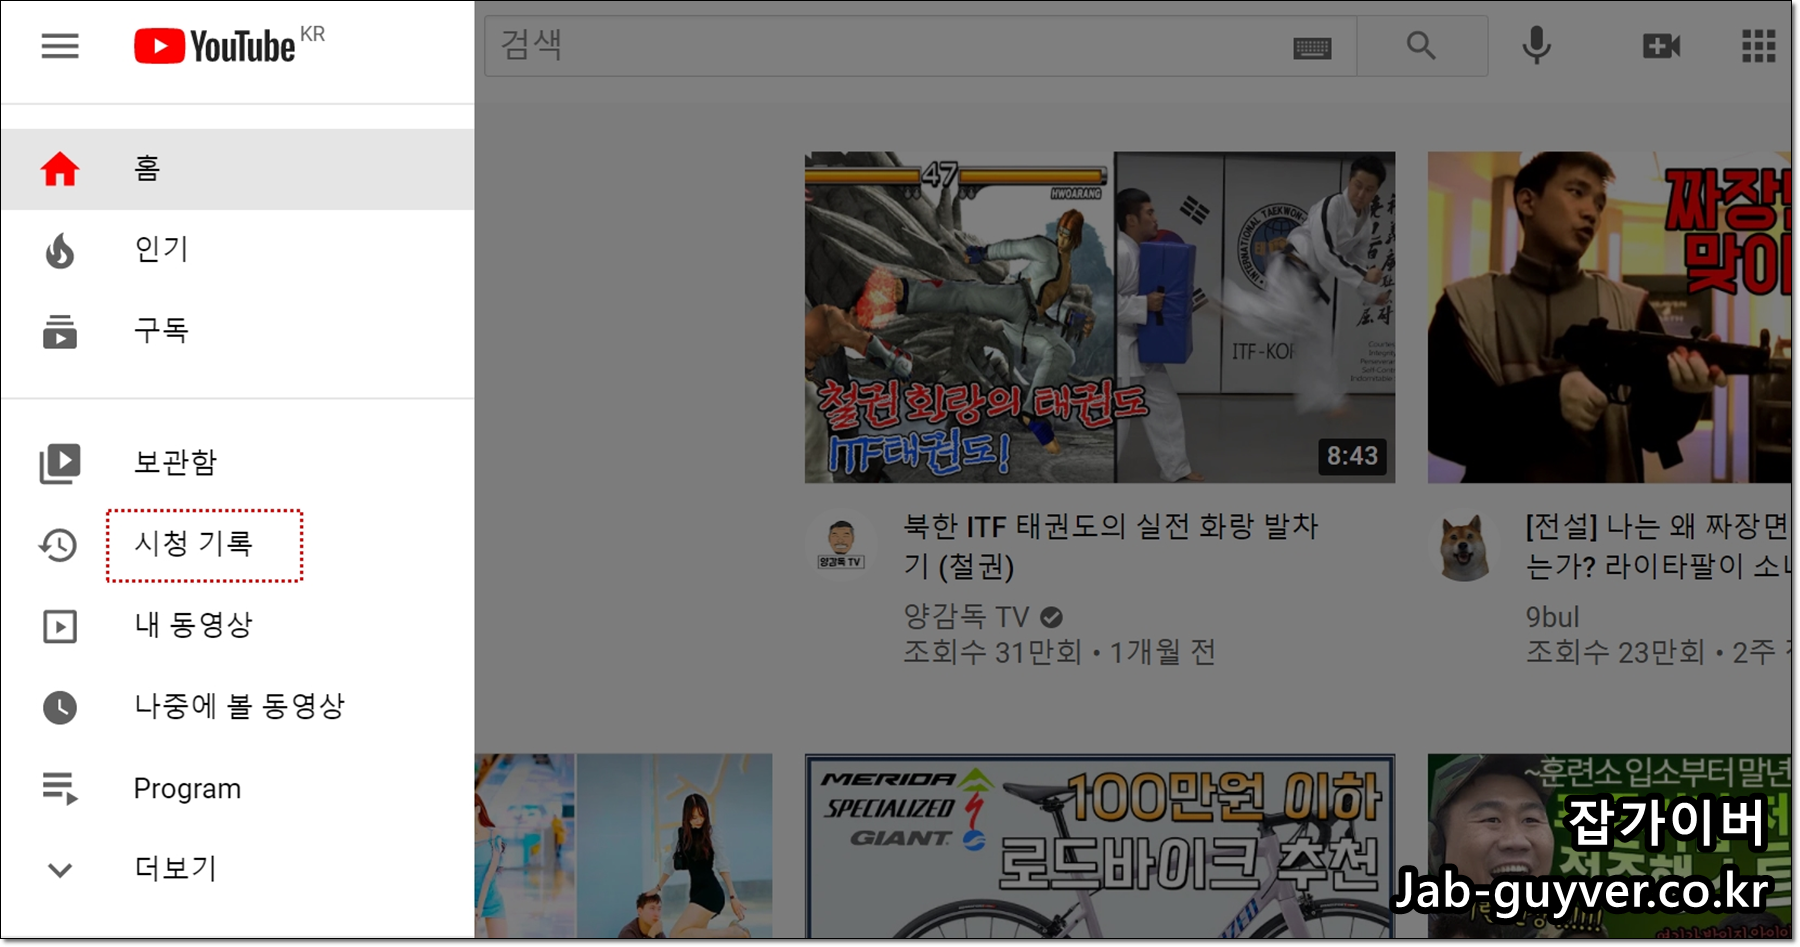
Task: Start voice search with microphone icon
Action: click(1537, 45)
